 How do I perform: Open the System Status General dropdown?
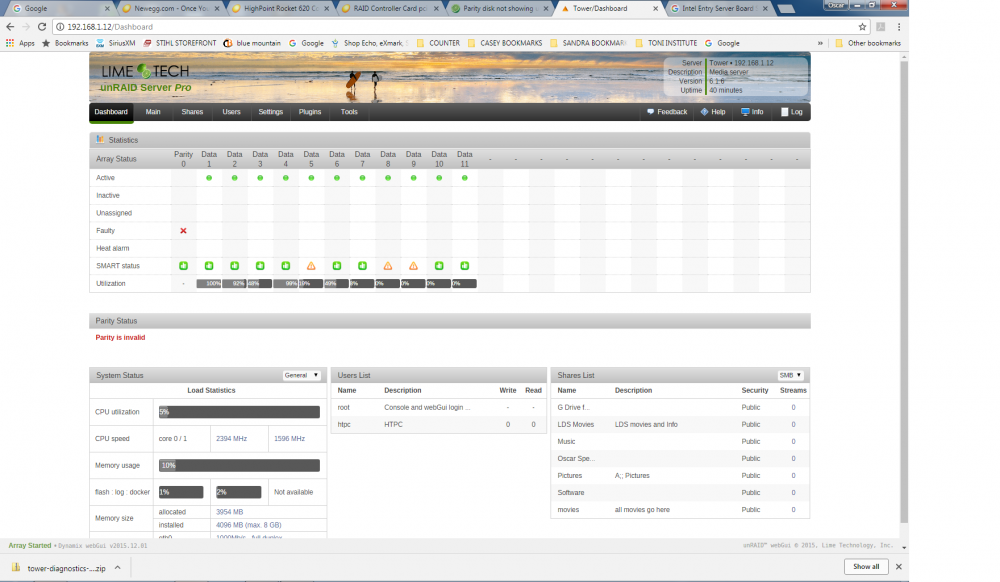pos(301,375)
